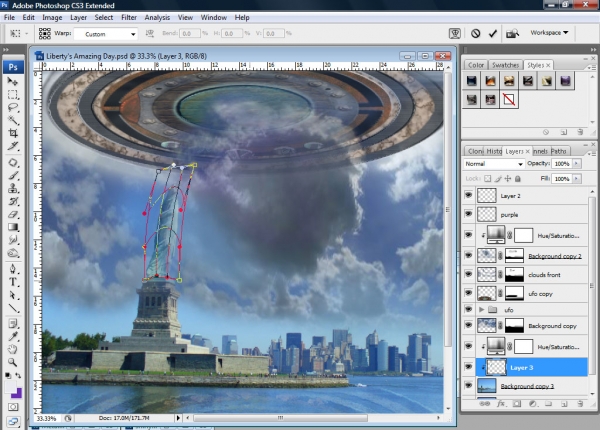Swap foreground and background colors icon

coord(18,375)
